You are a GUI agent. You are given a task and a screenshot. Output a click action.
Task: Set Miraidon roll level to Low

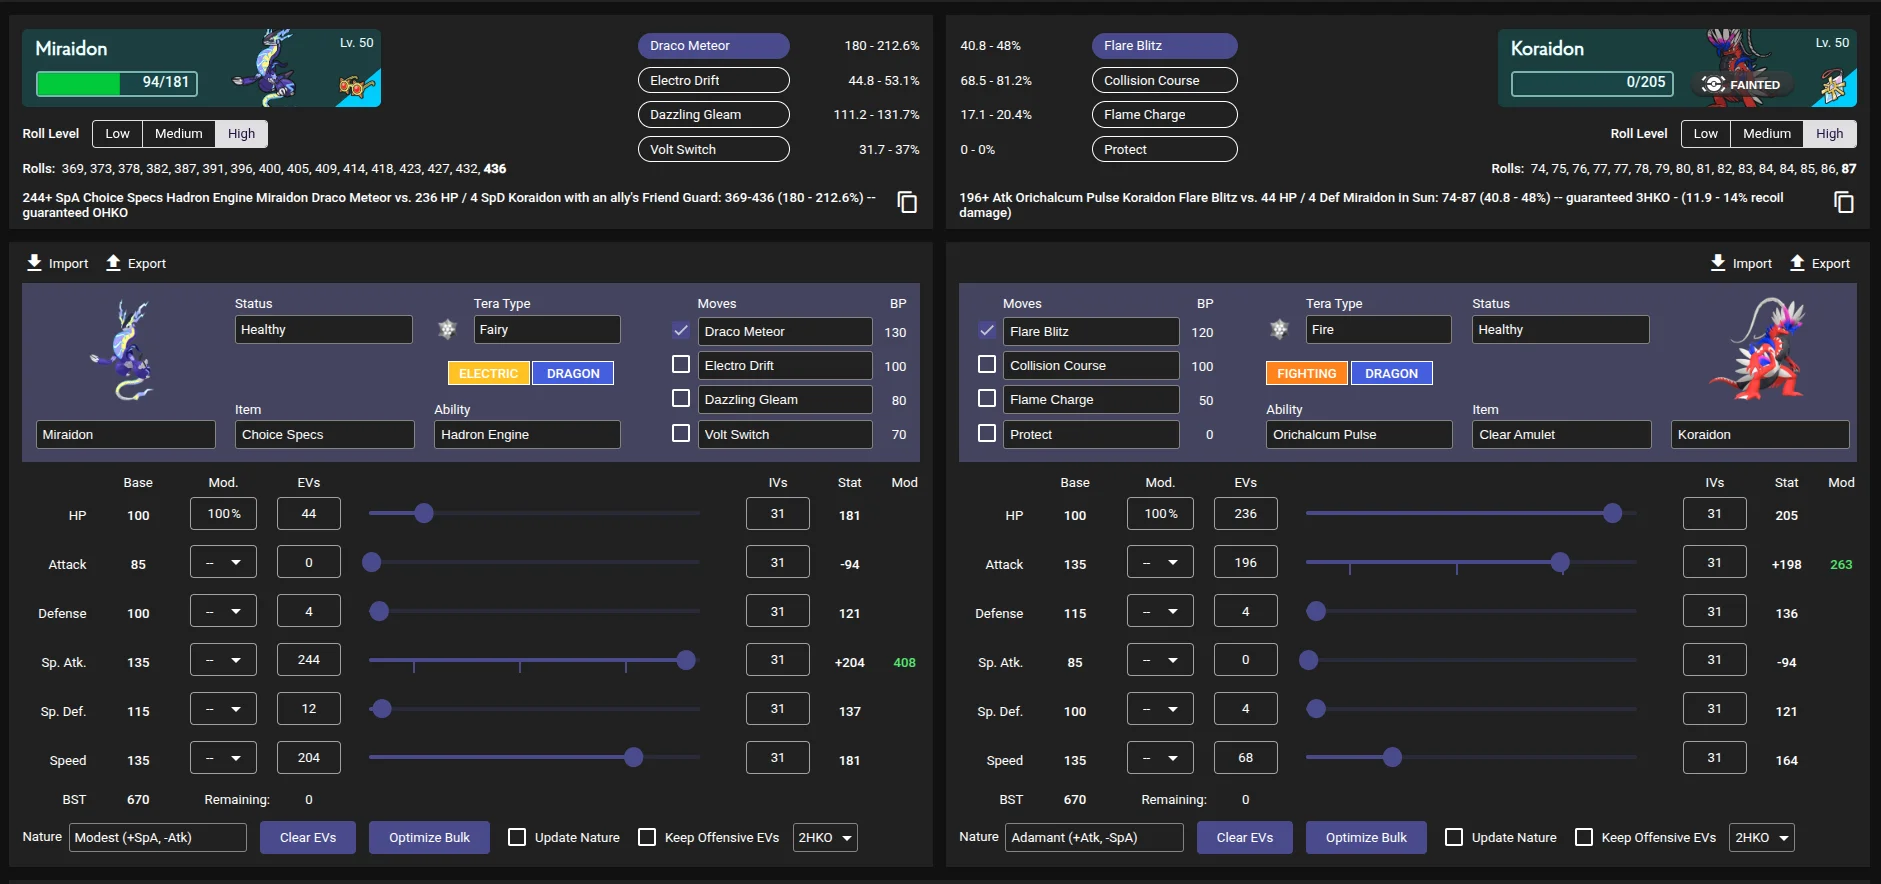tap(117, 133)
